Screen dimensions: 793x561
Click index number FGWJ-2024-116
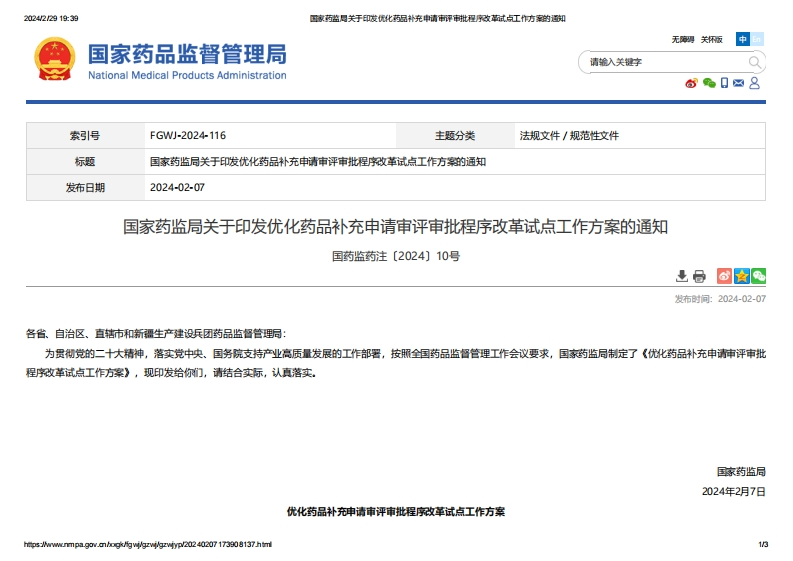188,135
